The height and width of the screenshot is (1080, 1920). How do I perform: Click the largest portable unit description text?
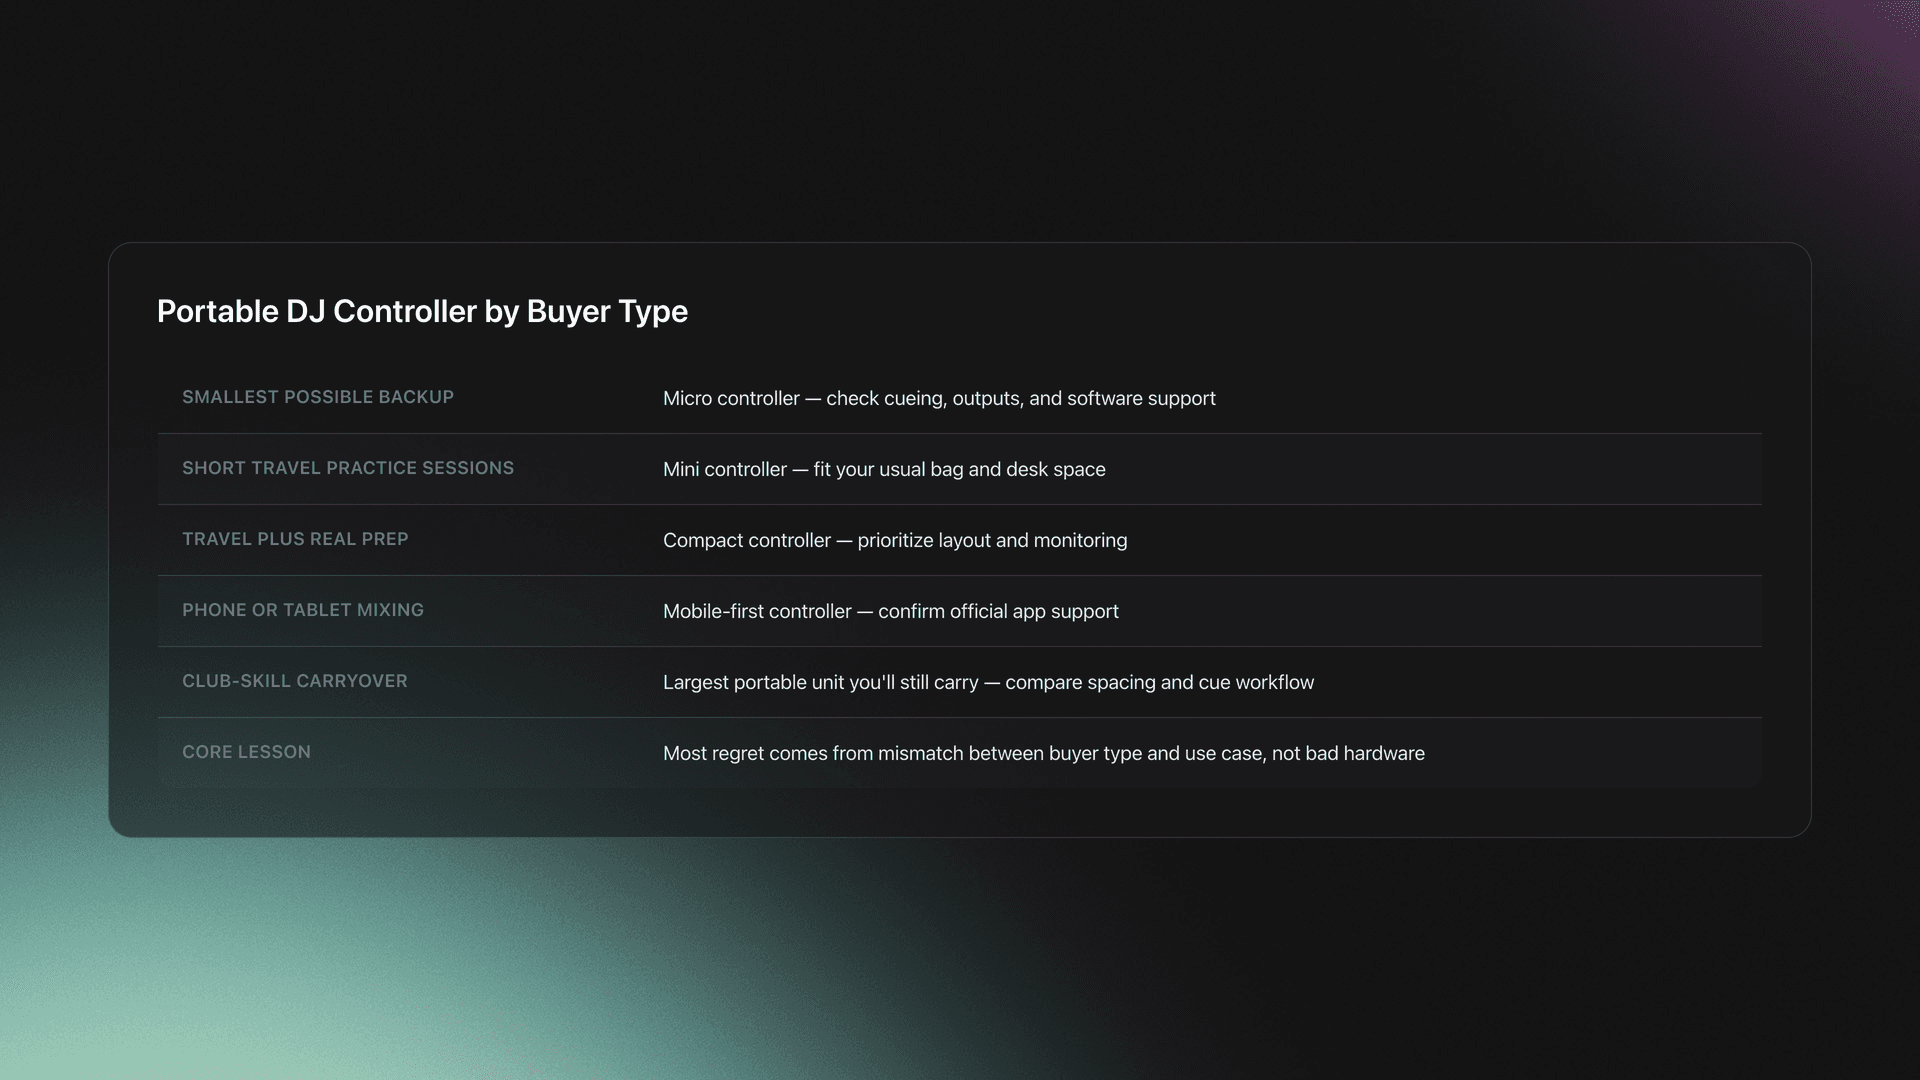tap(988, 682)
